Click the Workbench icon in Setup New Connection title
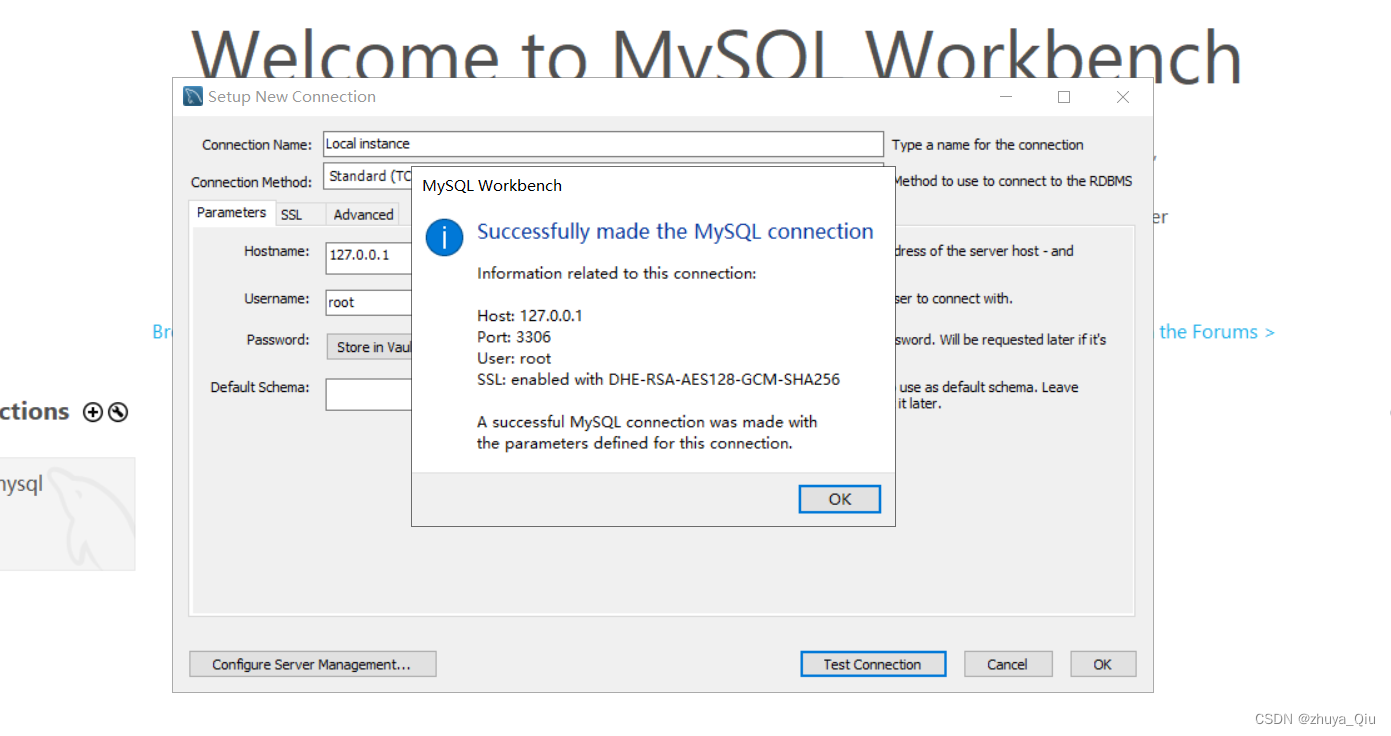The width and height of the screenshot is (1391, 736). pyautogui.click(x=193, y=97)
